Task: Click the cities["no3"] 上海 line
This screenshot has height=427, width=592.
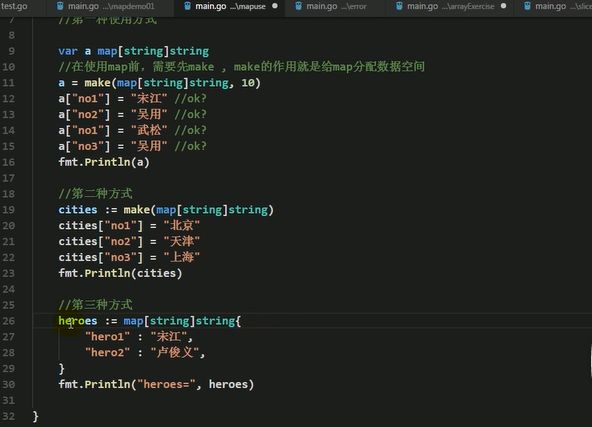Action: tap(129, 257)
